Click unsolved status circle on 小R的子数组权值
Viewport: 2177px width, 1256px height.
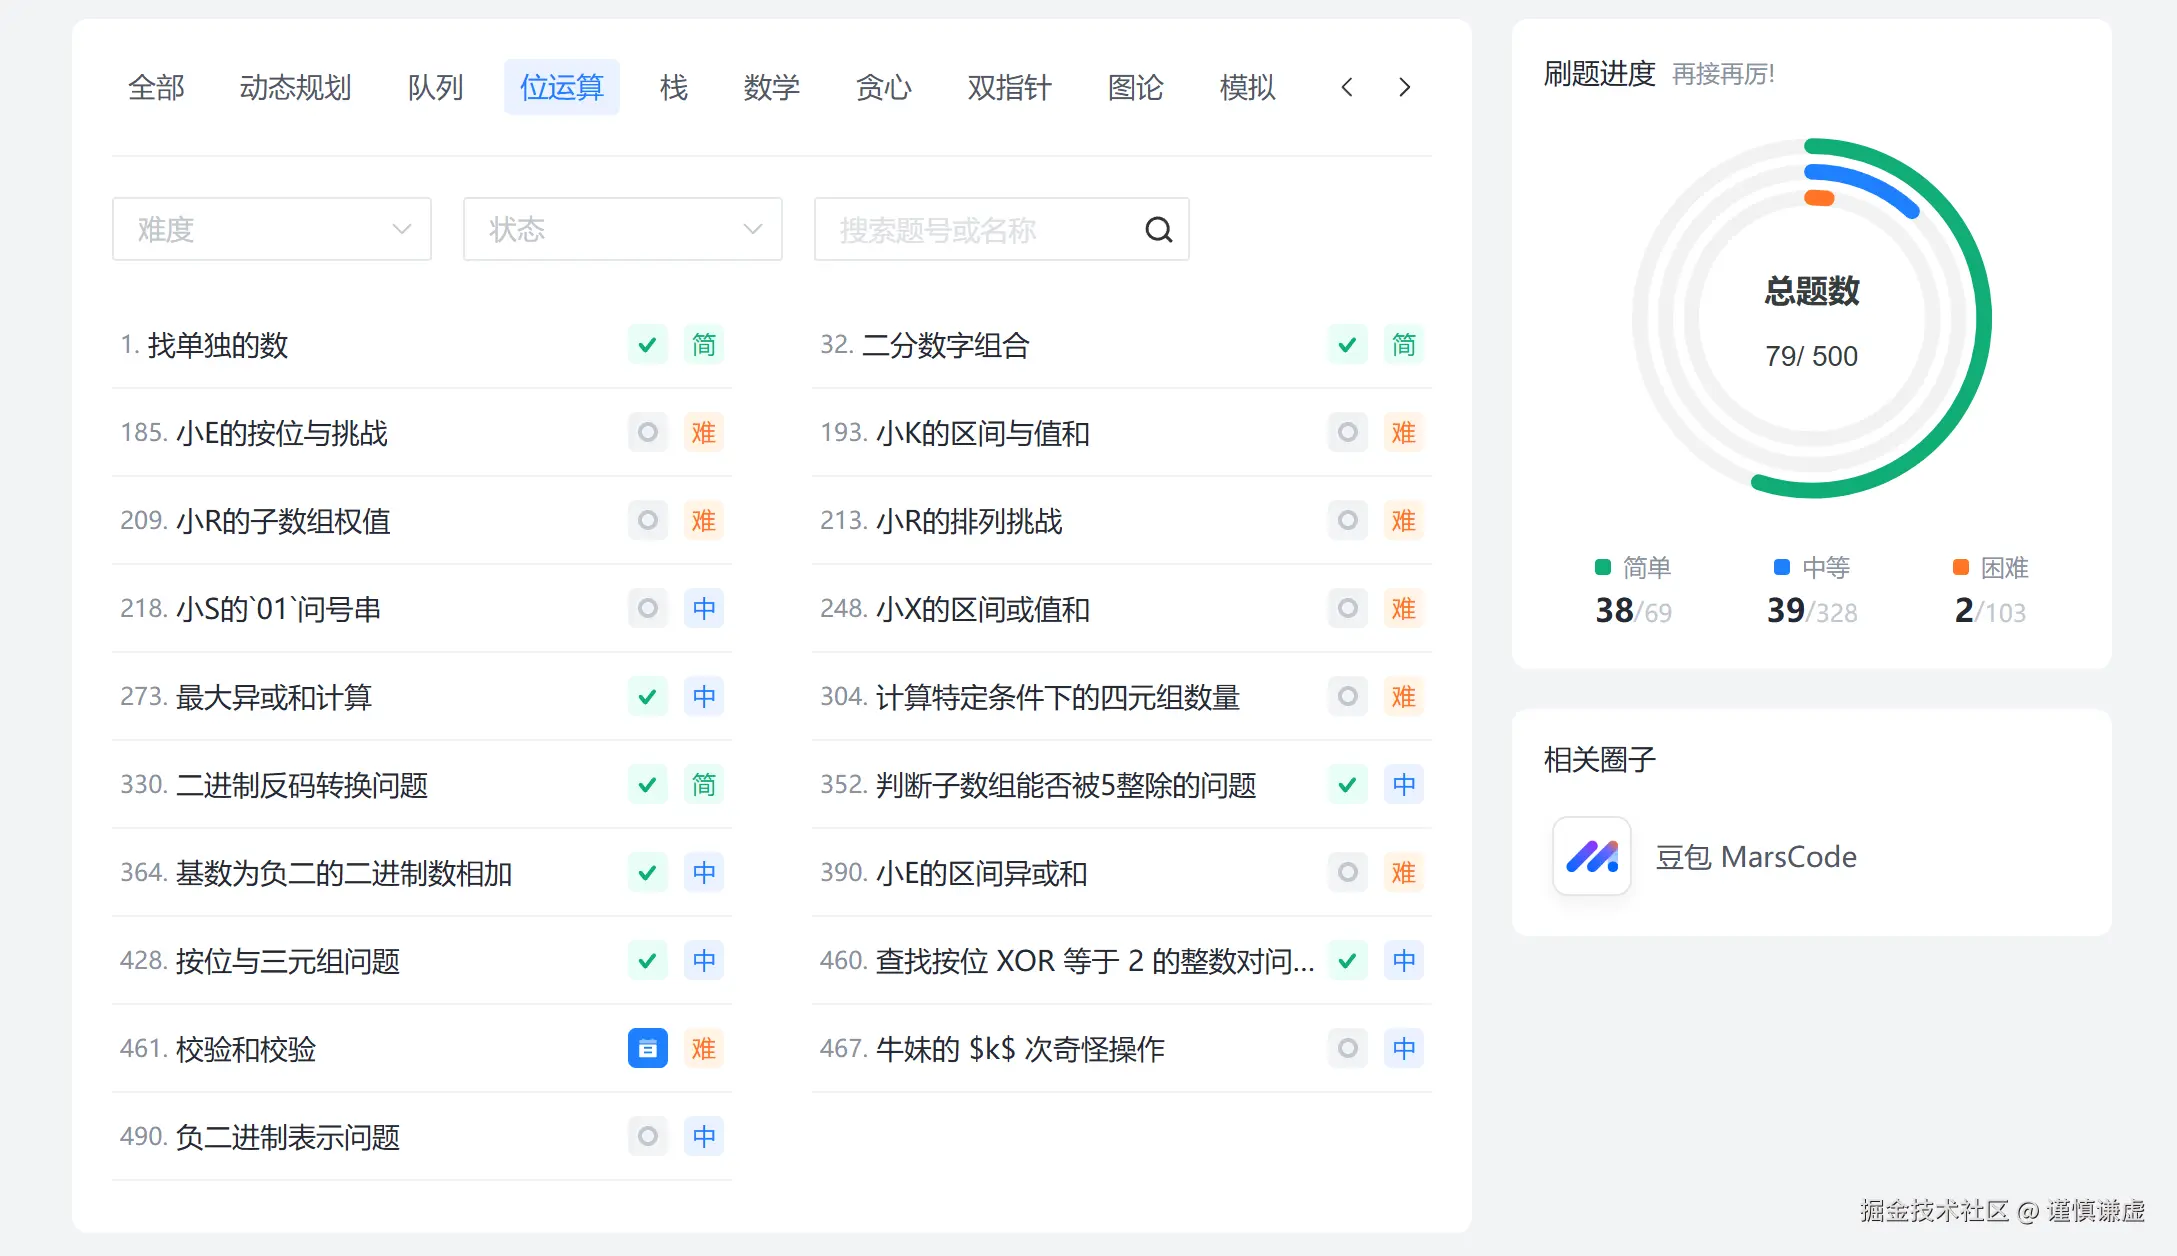(x=647, y=521)
